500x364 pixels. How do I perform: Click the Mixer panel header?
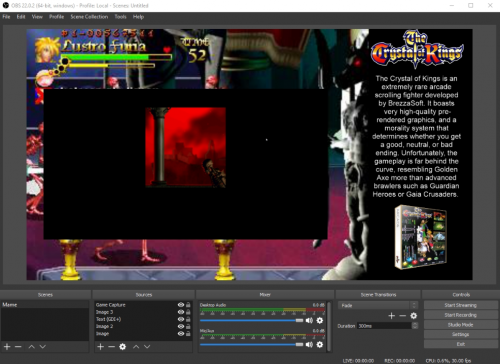point(265,295)
